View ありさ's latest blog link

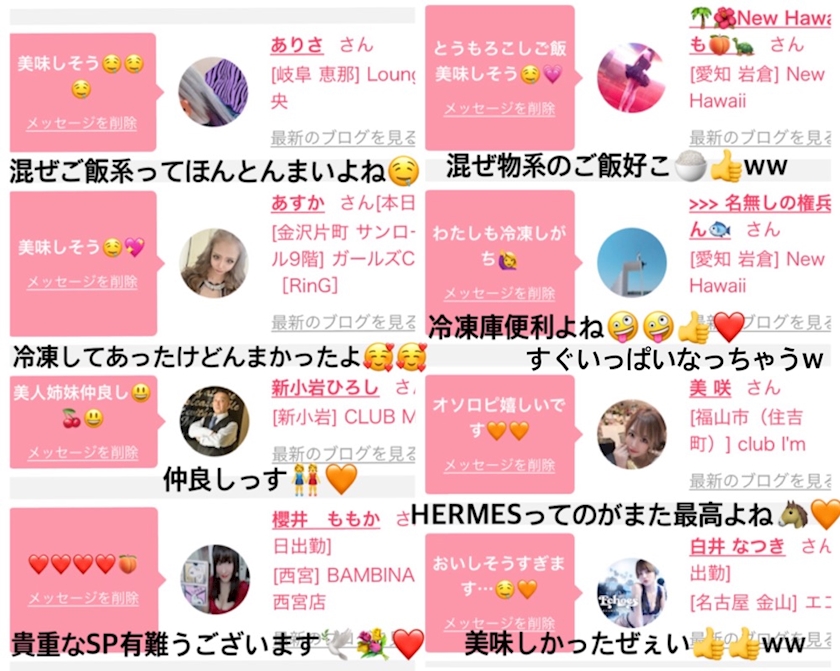pos(343,138)
